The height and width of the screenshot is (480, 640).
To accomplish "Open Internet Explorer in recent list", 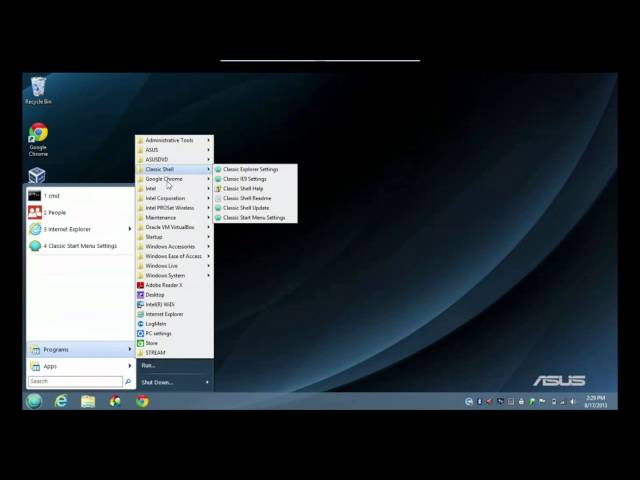I will [x=81, y=229].
